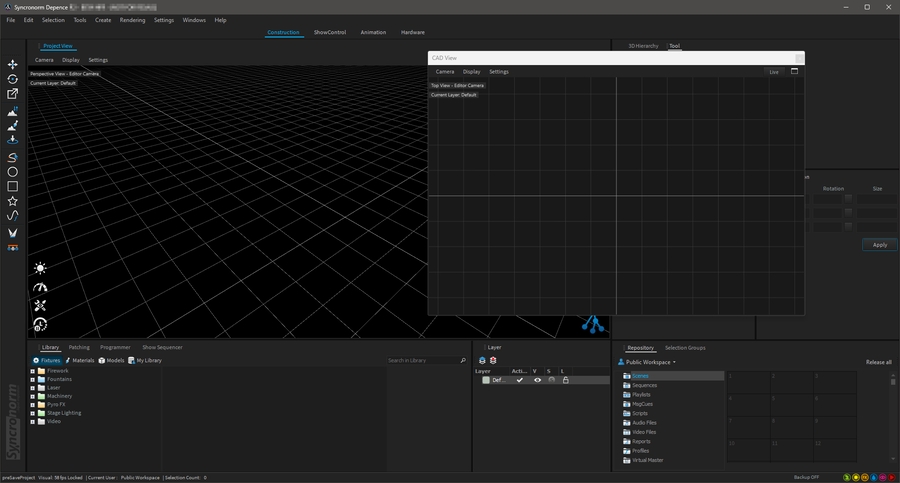Click the circle shape tool
900x483 pixels.
tap(13, 172)
